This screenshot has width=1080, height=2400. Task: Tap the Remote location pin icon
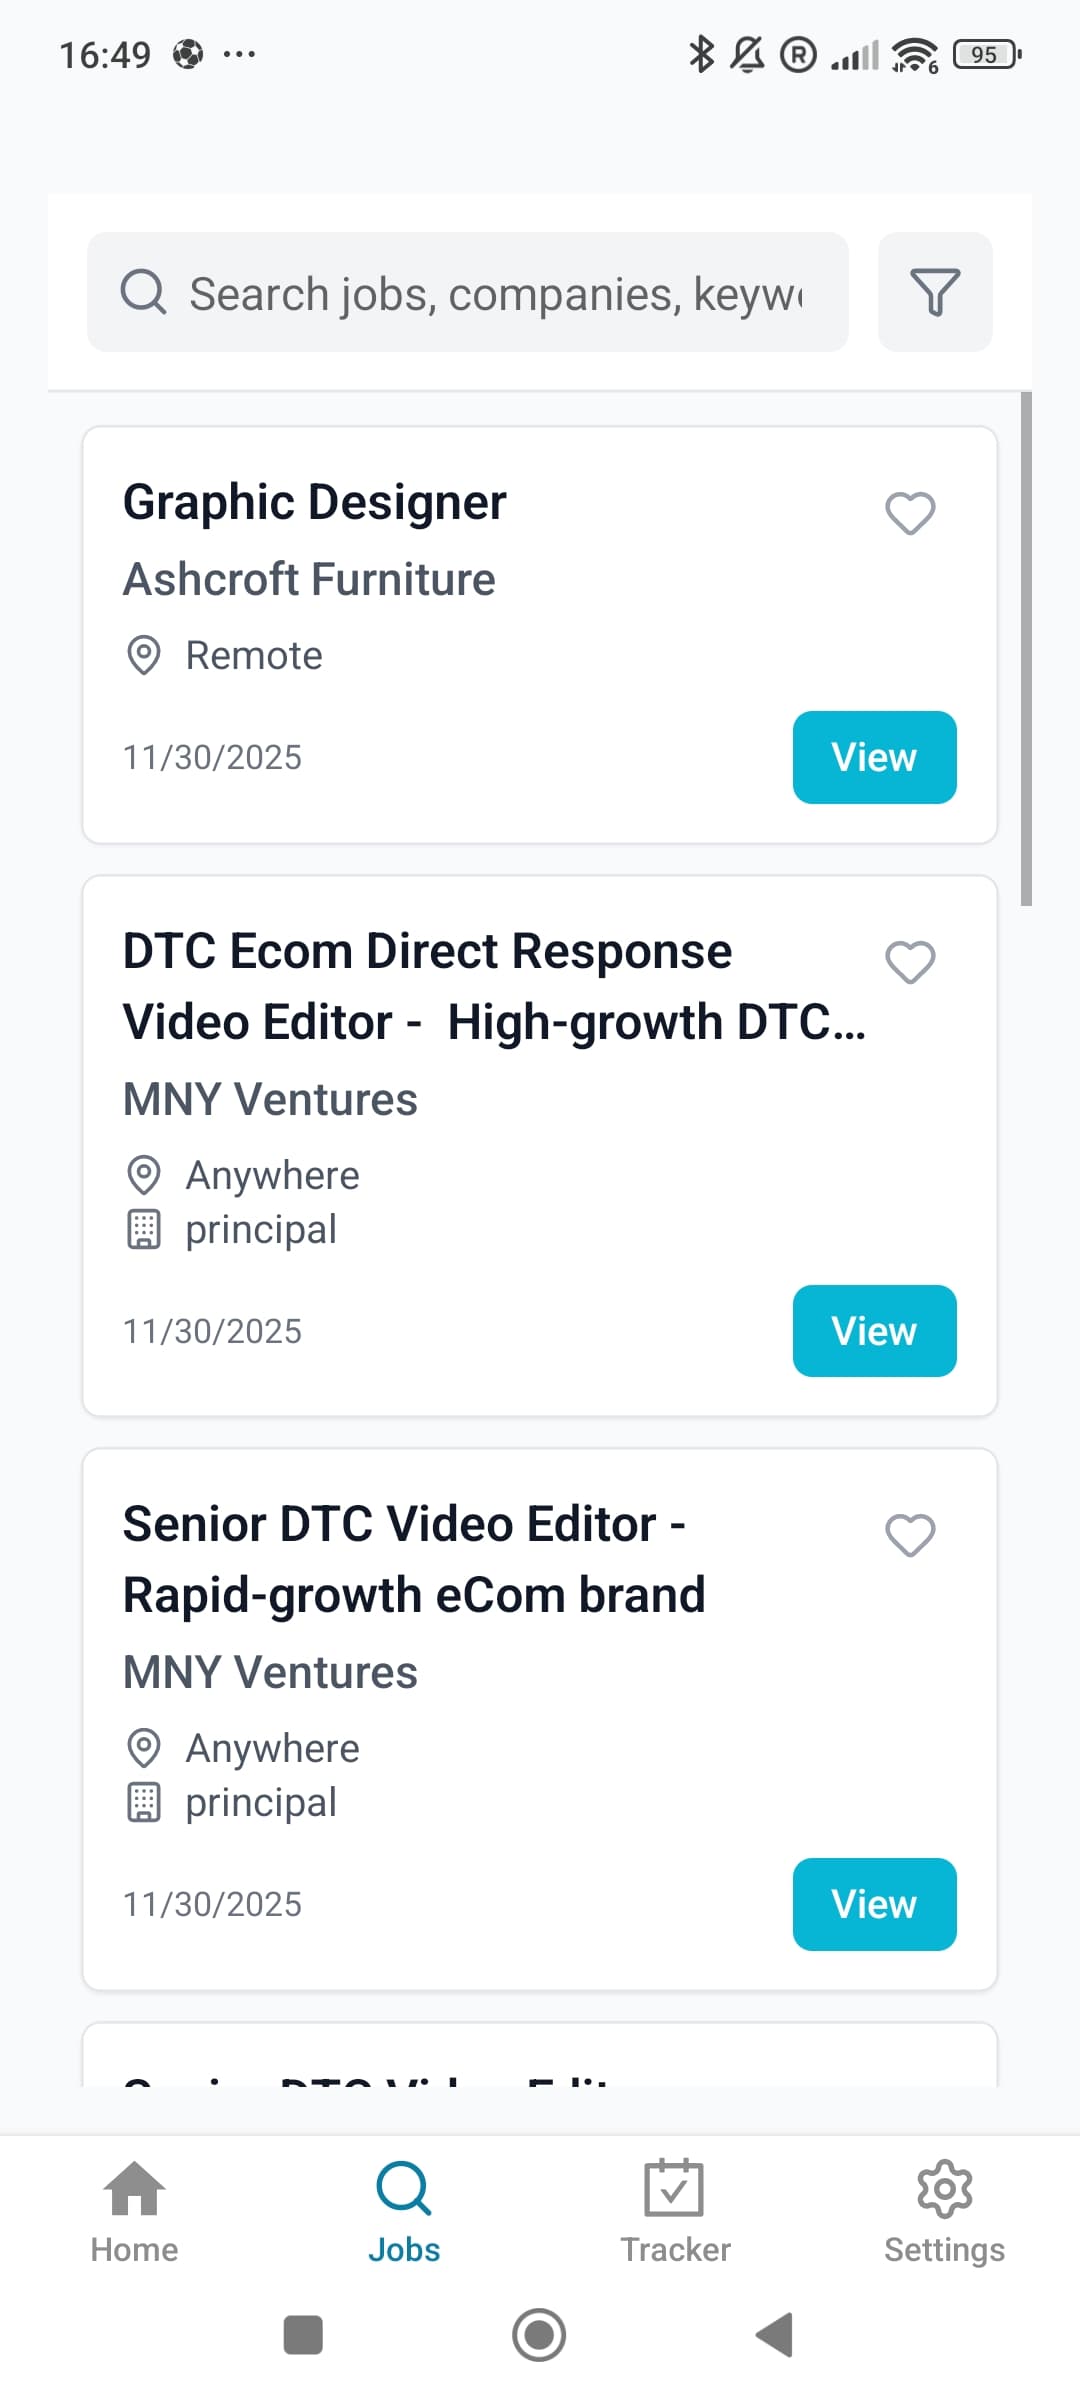click(x=144, y=656)
